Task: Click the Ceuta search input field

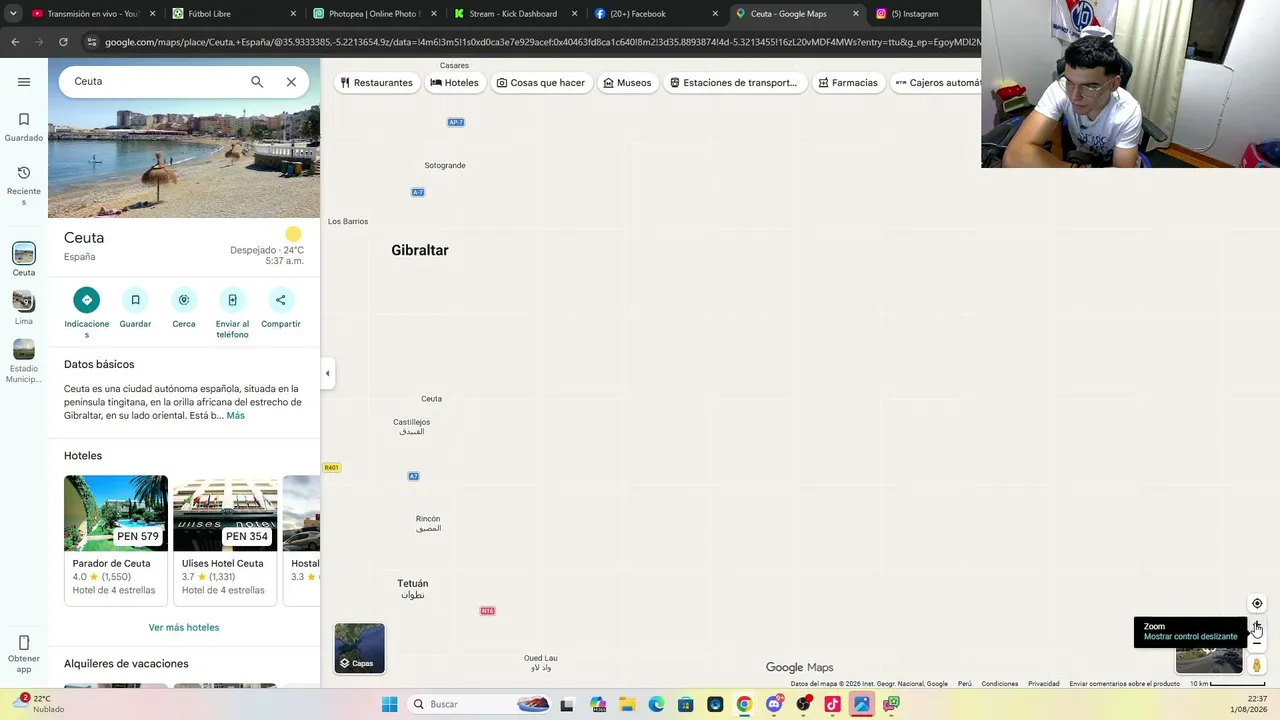Action: (x=155, y=82)
